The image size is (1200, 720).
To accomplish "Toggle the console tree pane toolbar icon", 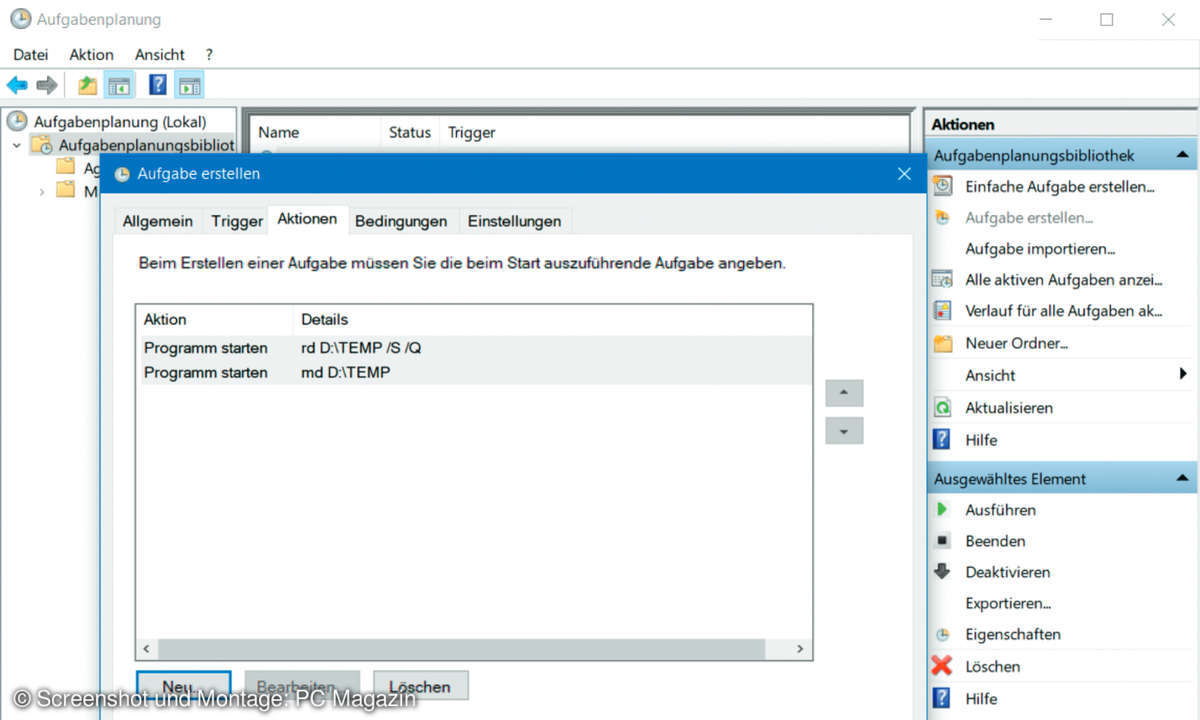I will coord(119,86).
